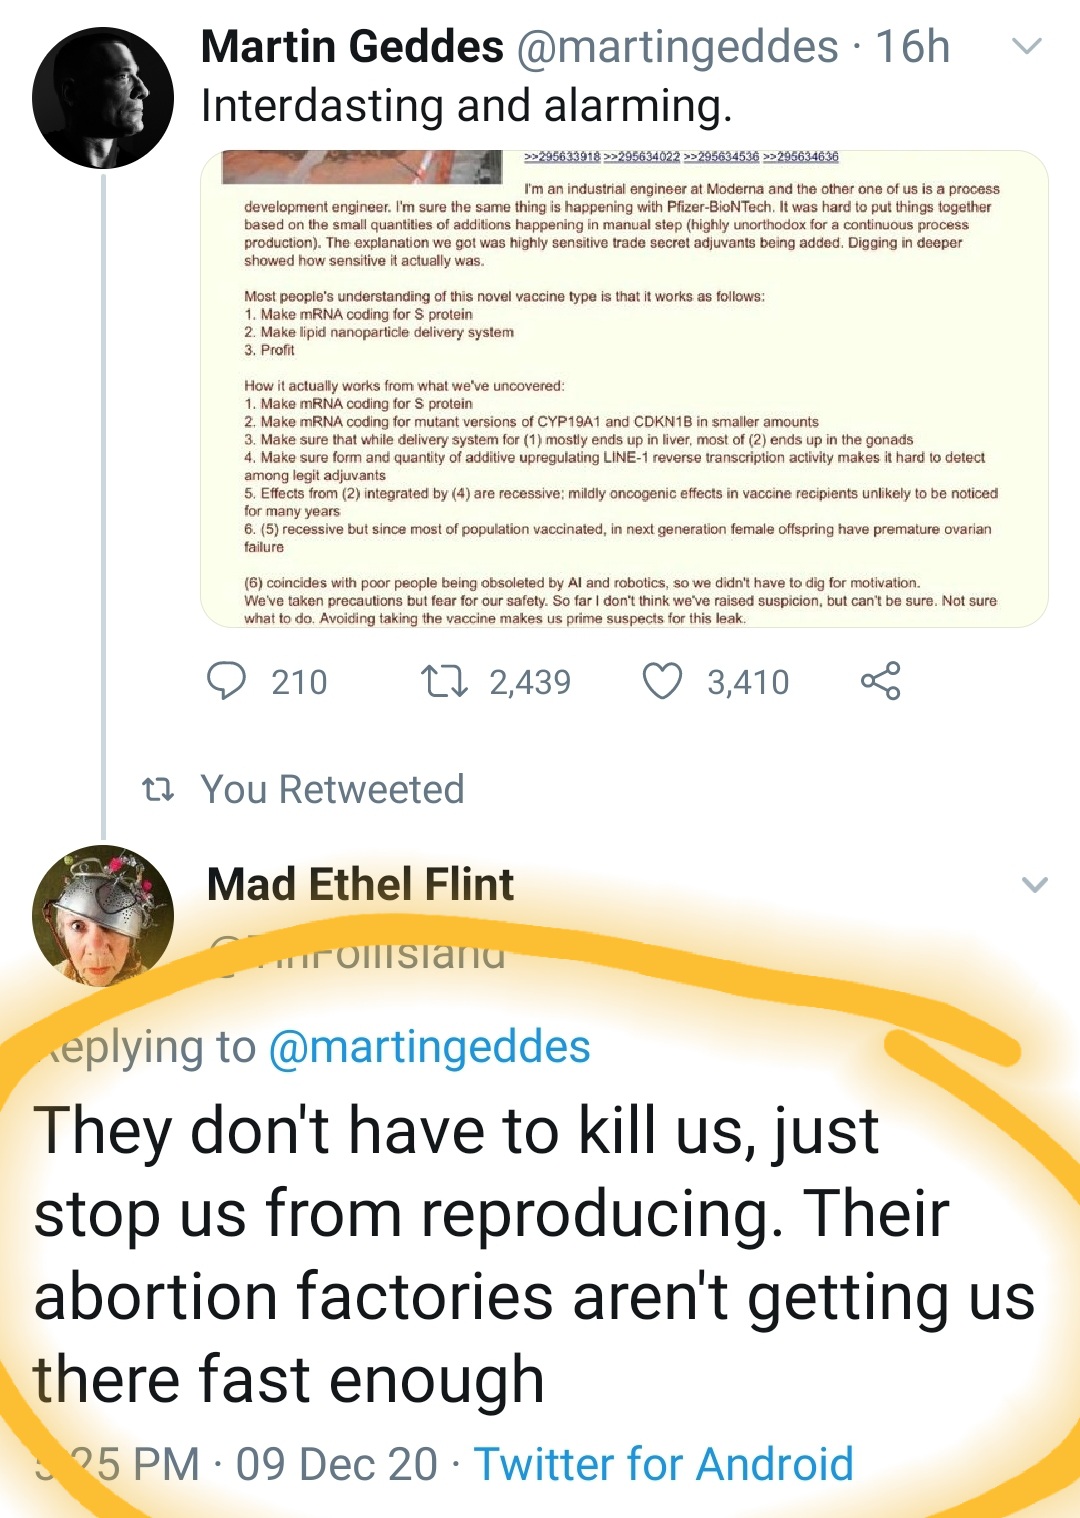The width and height of the screenshot is (1080, 1518).
Task: Open the attached yellow text image
Action: pos(624,389)
